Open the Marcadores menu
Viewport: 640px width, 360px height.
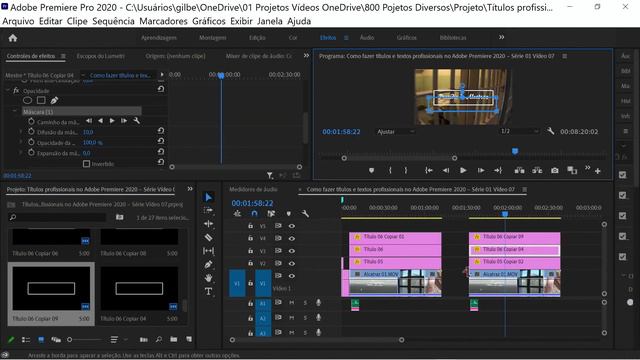tap(163, 21)
